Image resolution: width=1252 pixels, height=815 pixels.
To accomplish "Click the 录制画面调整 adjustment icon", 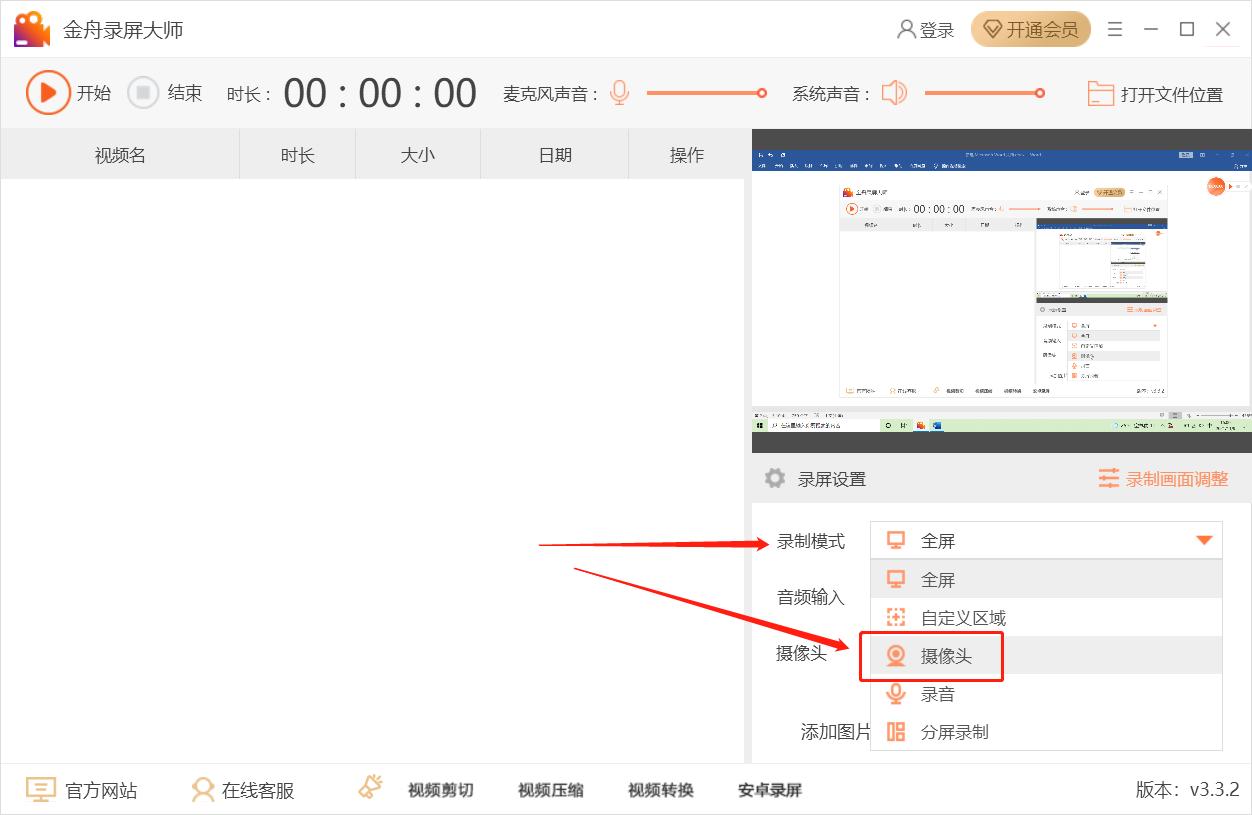I will 1109,478.
